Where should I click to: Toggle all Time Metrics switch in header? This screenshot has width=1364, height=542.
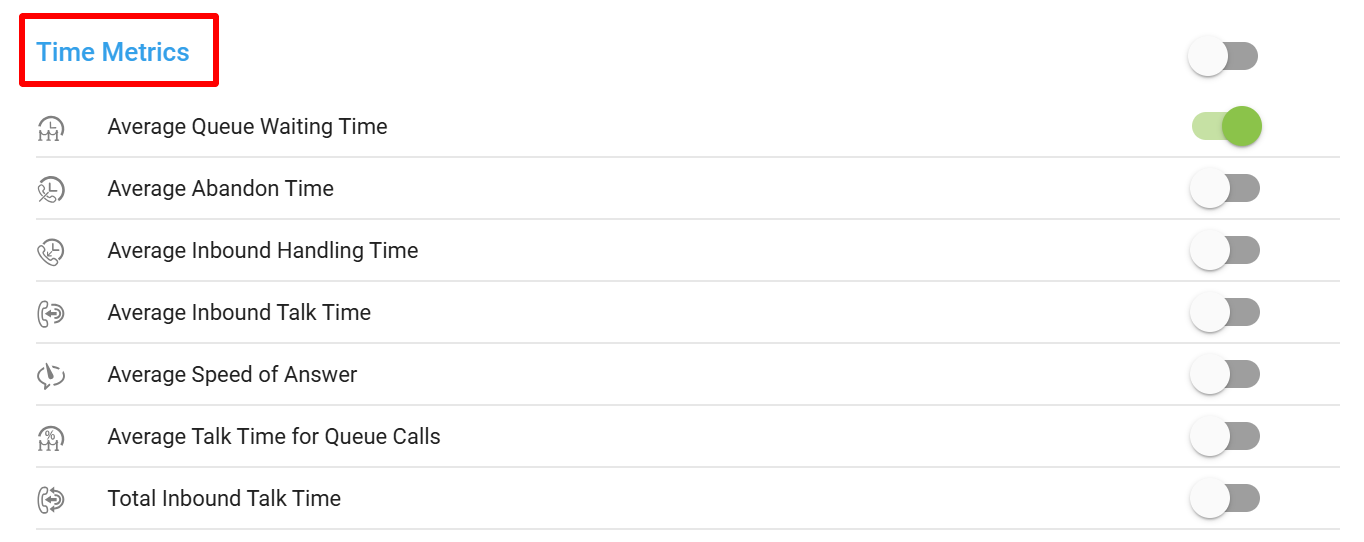(x=1223, y=56)
